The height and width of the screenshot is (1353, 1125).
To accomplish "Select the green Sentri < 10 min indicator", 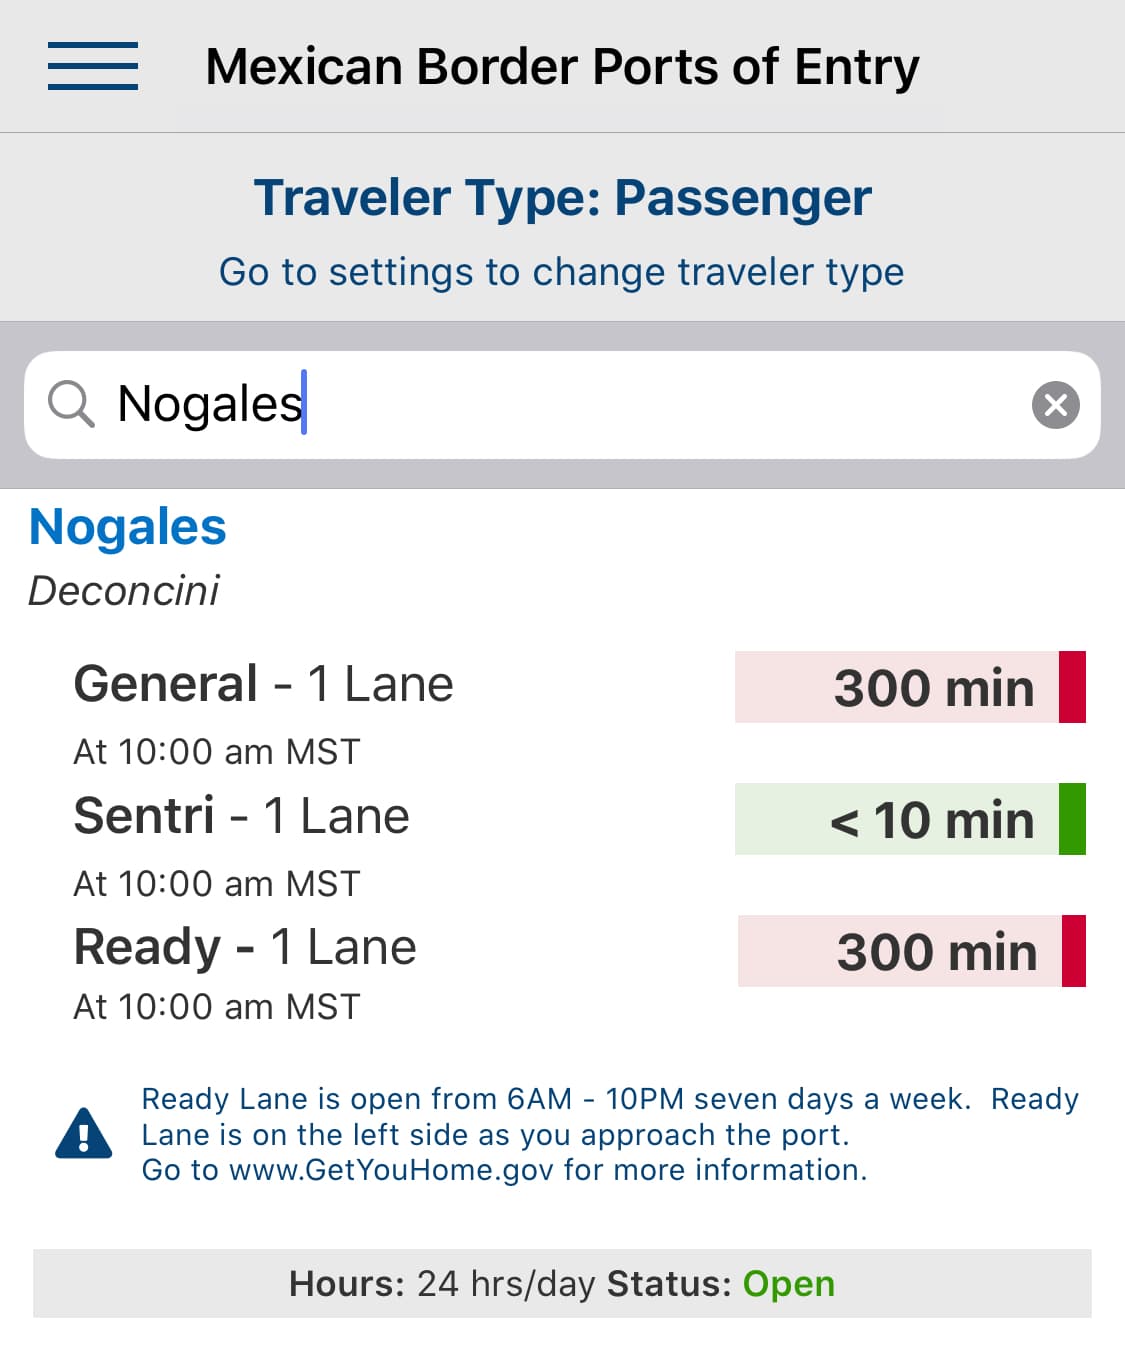I will click(910, 819).
